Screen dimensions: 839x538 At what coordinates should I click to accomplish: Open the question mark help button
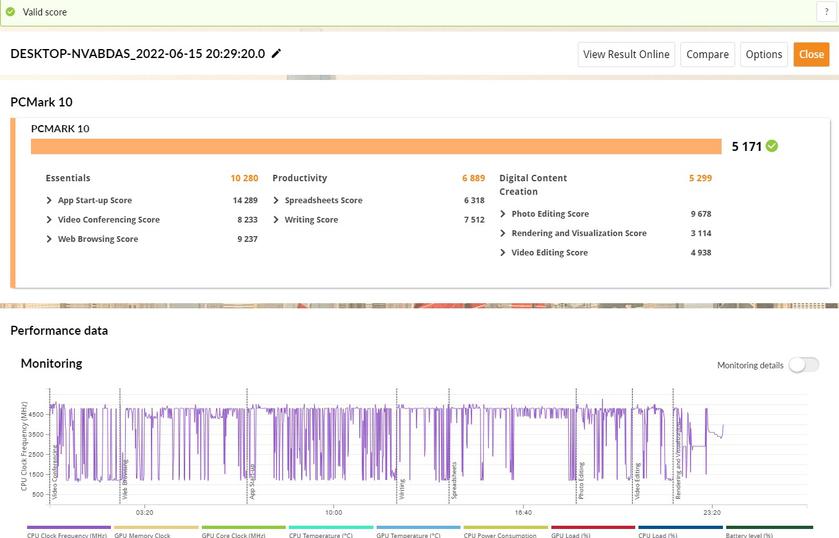click(829, 10)
